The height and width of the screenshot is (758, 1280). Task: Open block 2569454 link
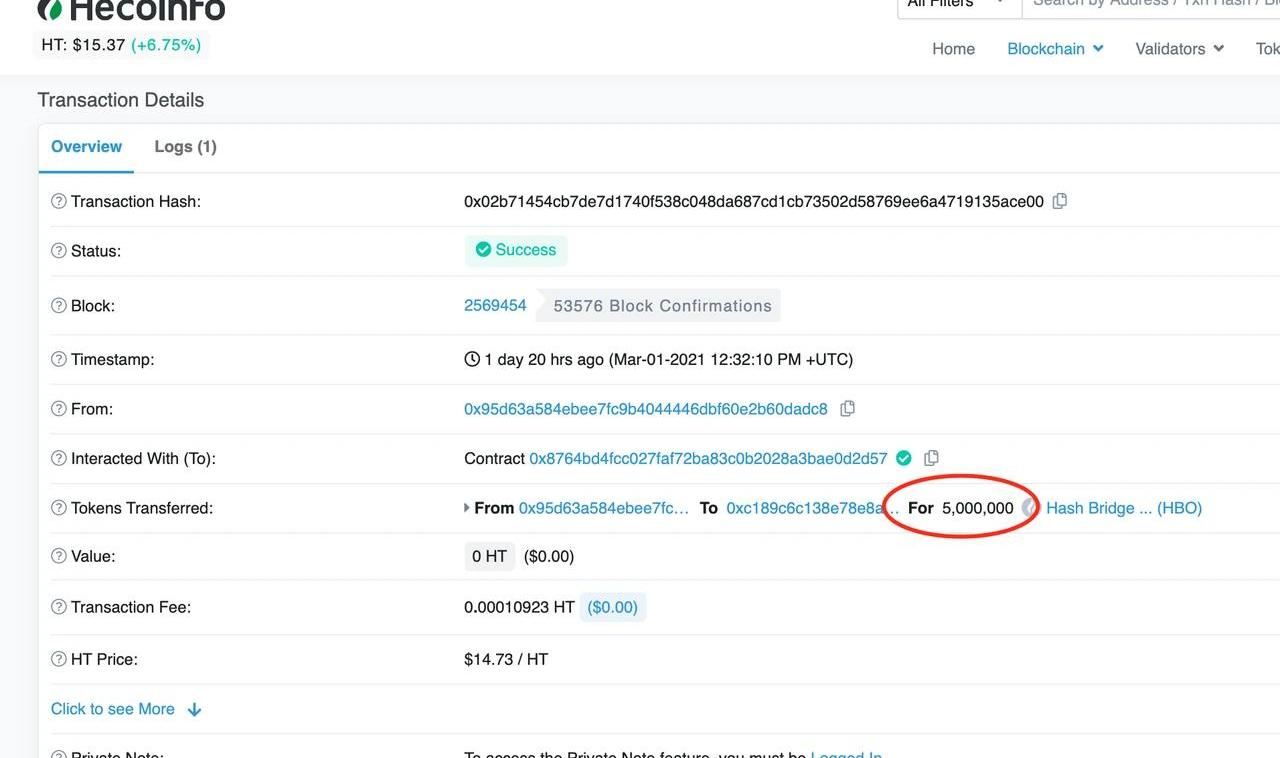pos(495,306)
